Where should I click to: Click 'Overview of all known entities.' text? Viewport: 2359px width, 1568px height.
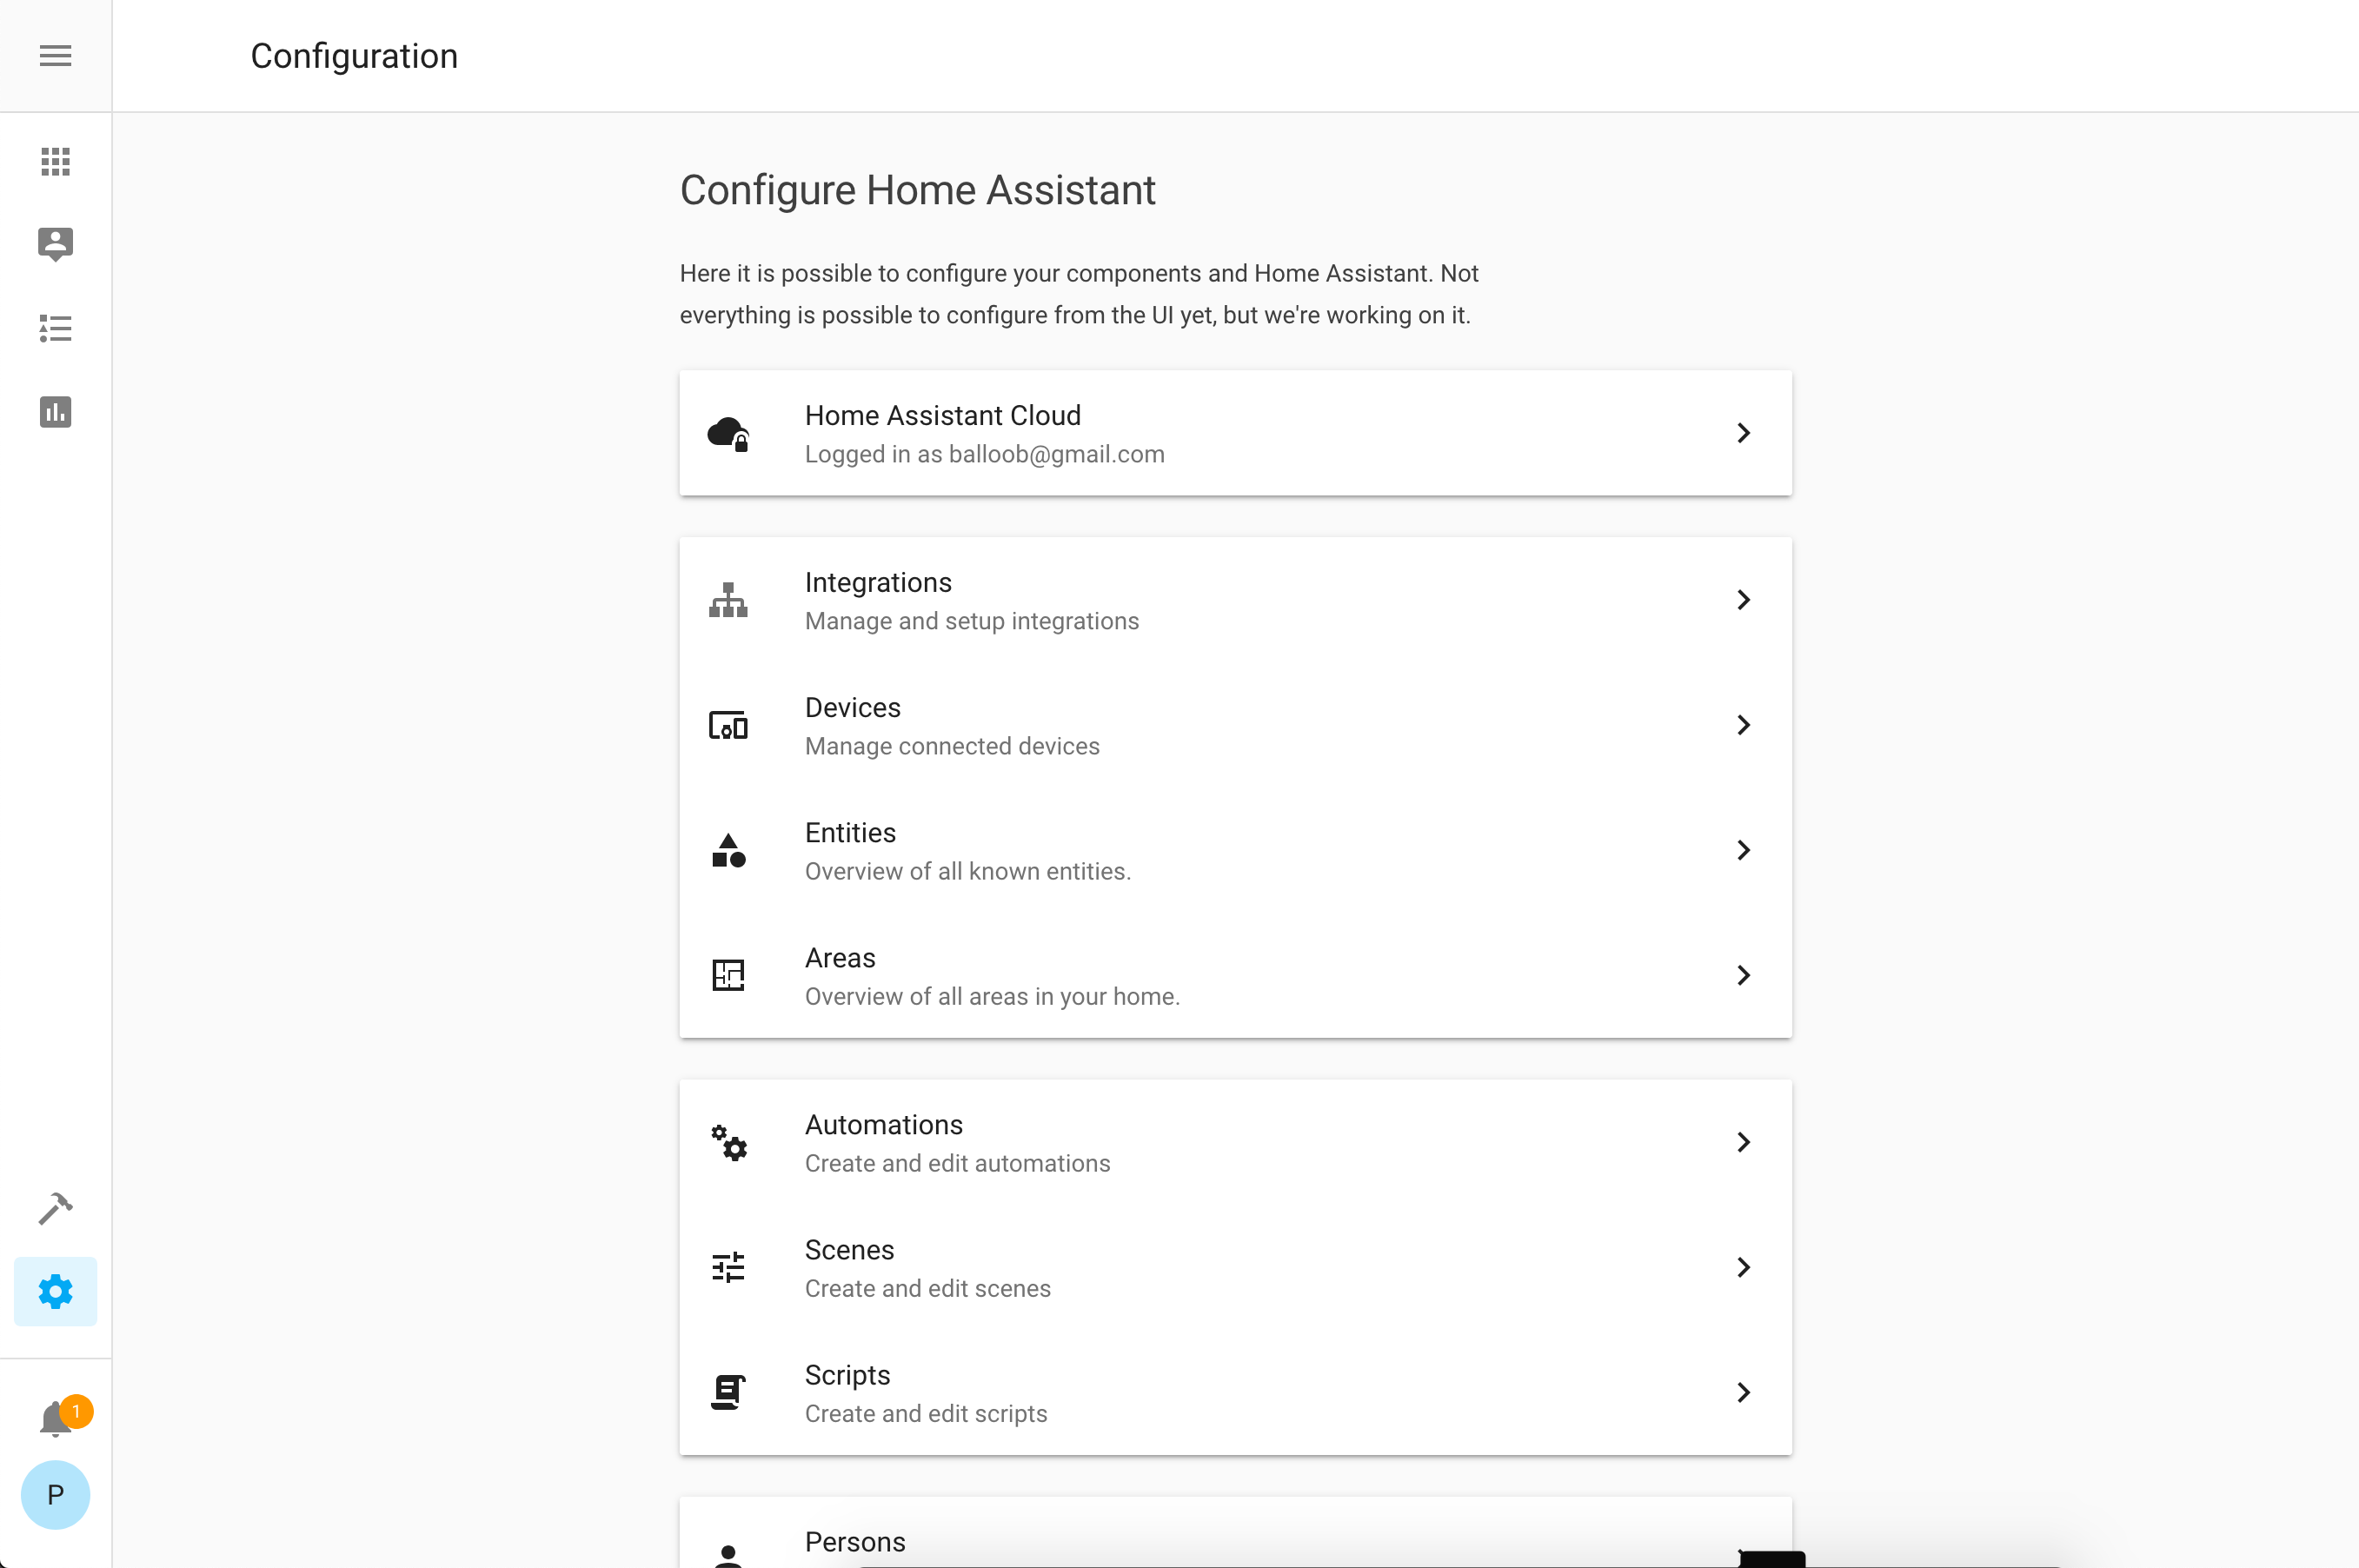(968, 871)
